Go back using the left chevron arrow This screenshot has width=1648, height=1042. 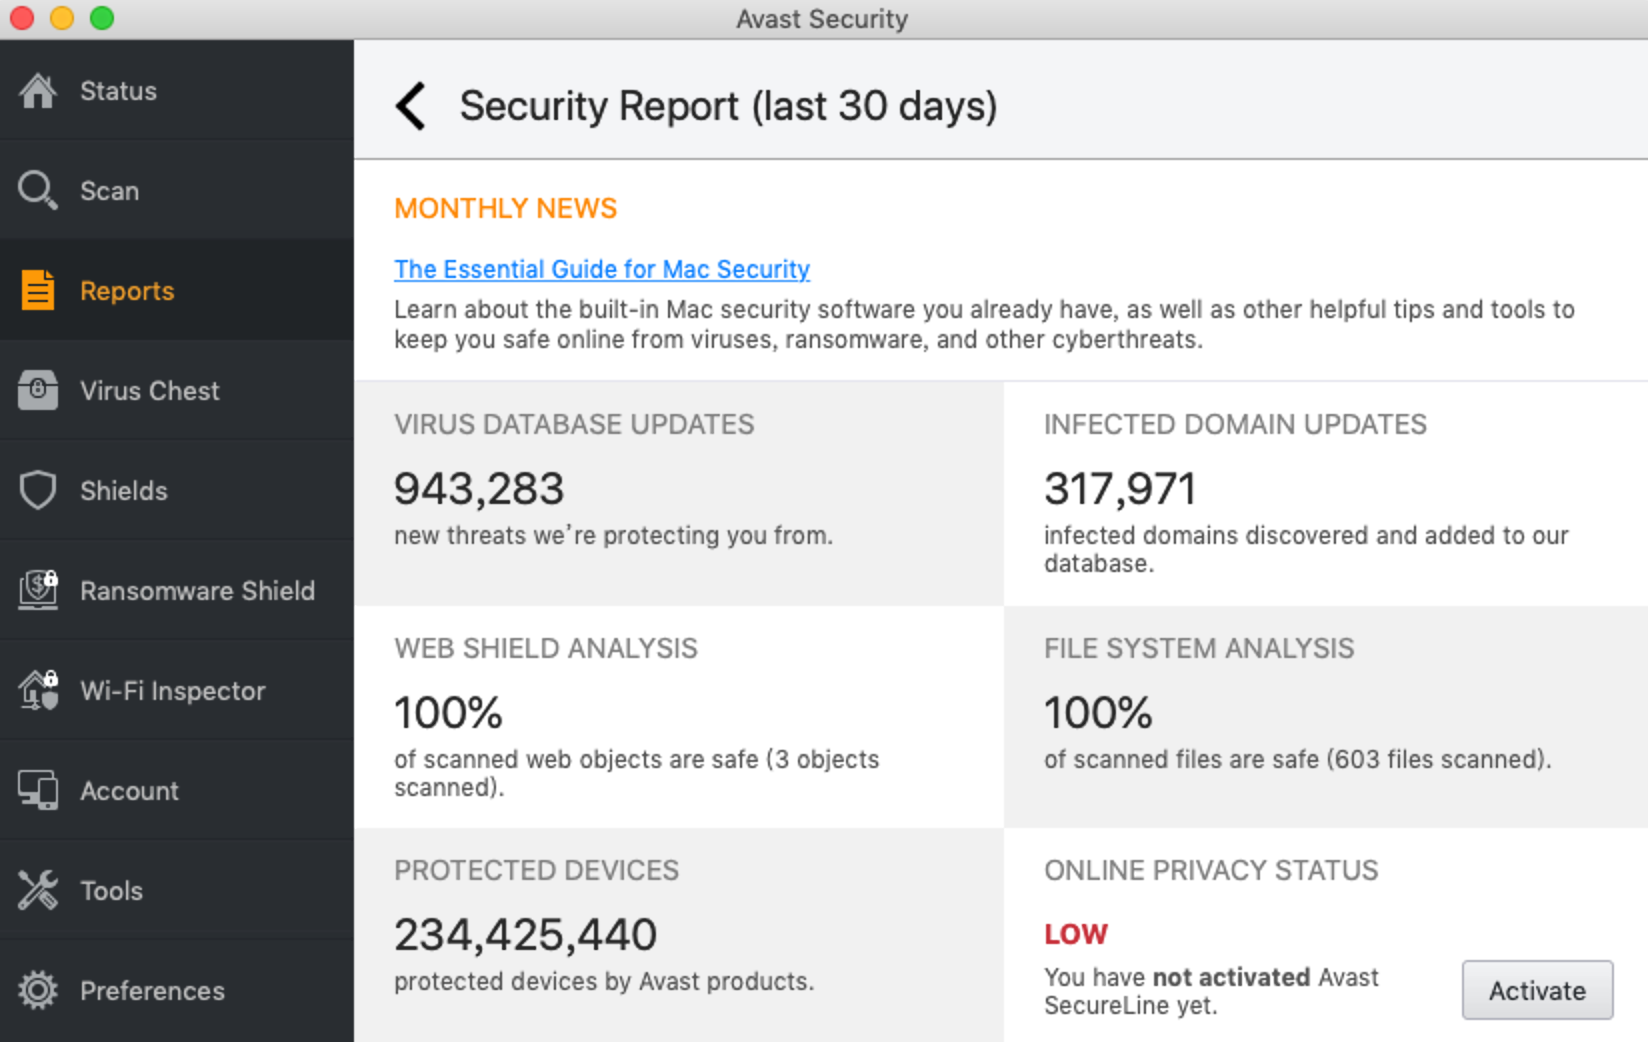tap(411, 106)
